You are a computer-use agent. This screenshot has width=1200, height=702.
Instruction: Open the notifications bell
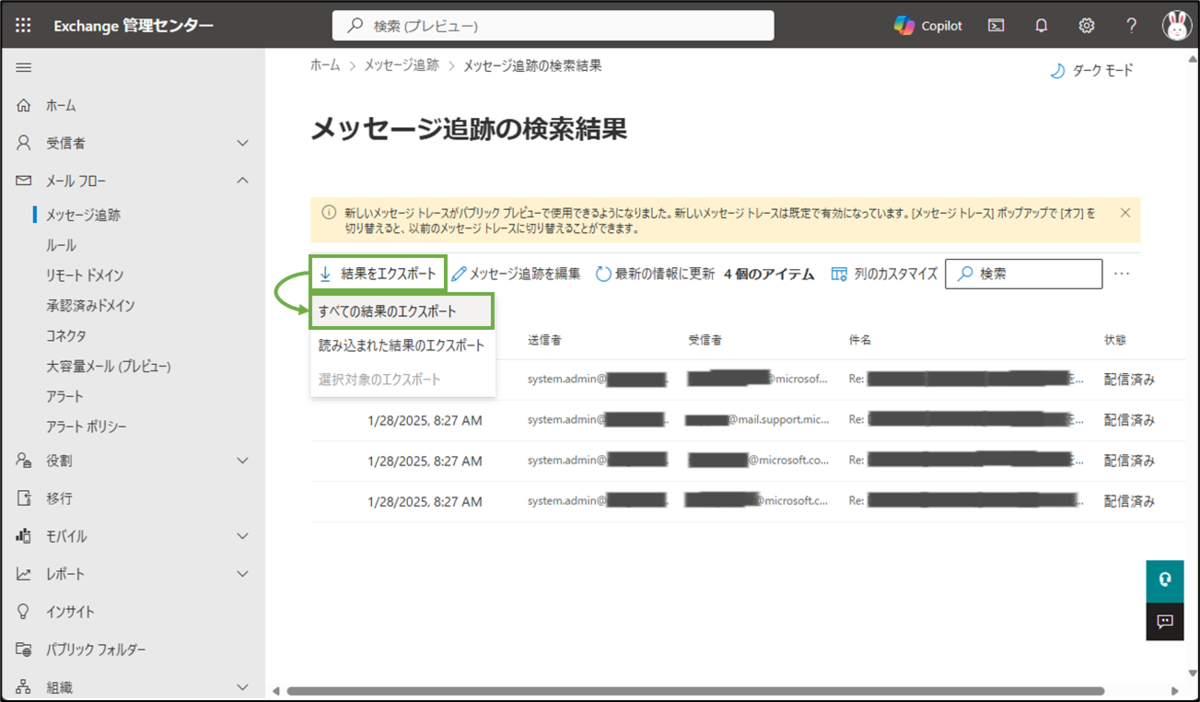click(x=1041, y=26)
